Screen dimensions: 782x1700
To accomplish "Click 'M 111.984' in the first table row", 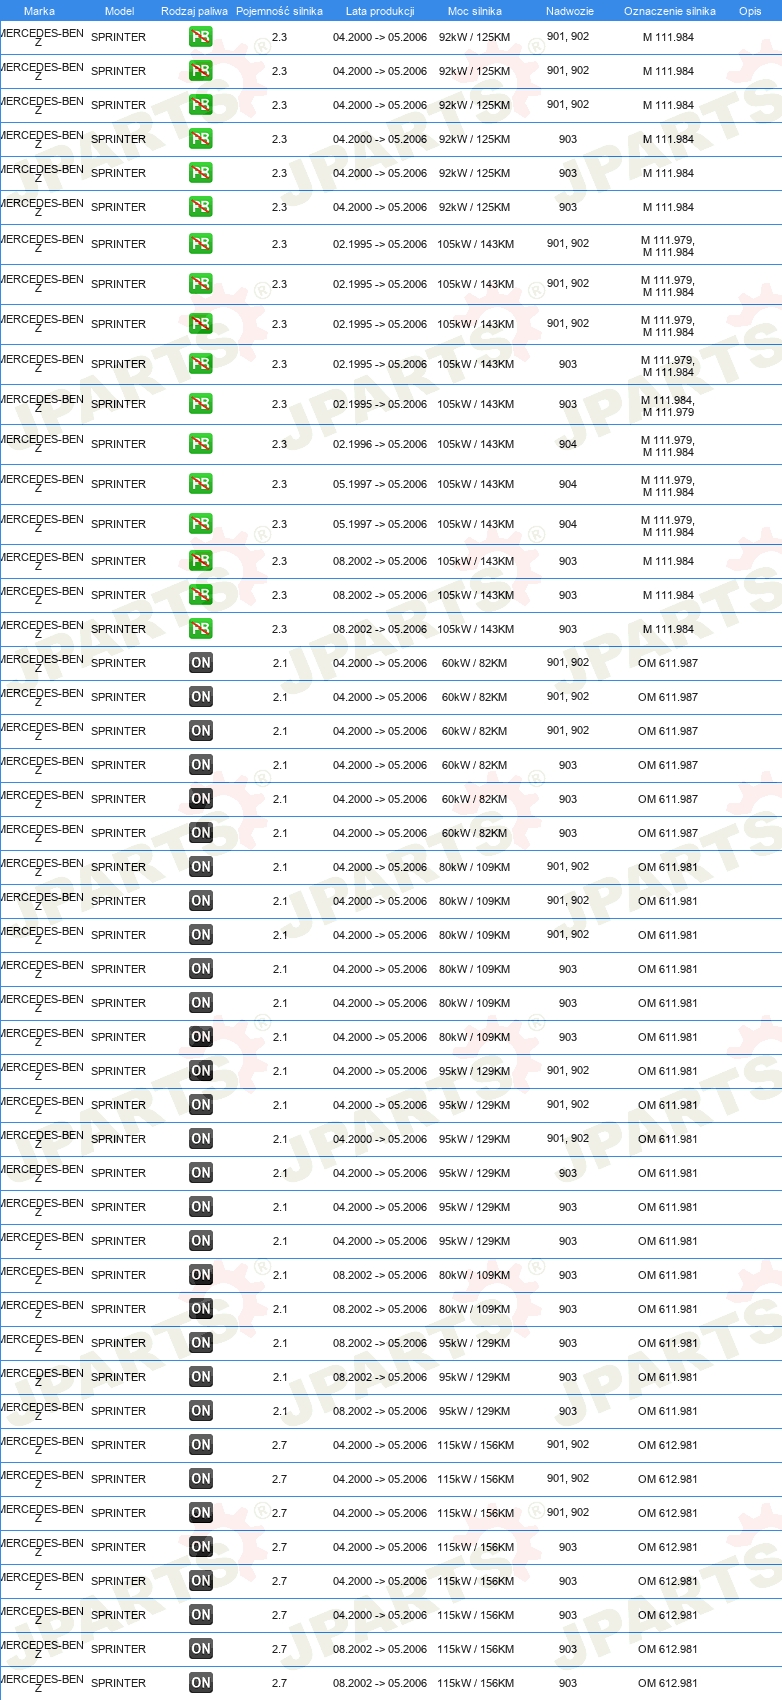I will pos(668,37).
